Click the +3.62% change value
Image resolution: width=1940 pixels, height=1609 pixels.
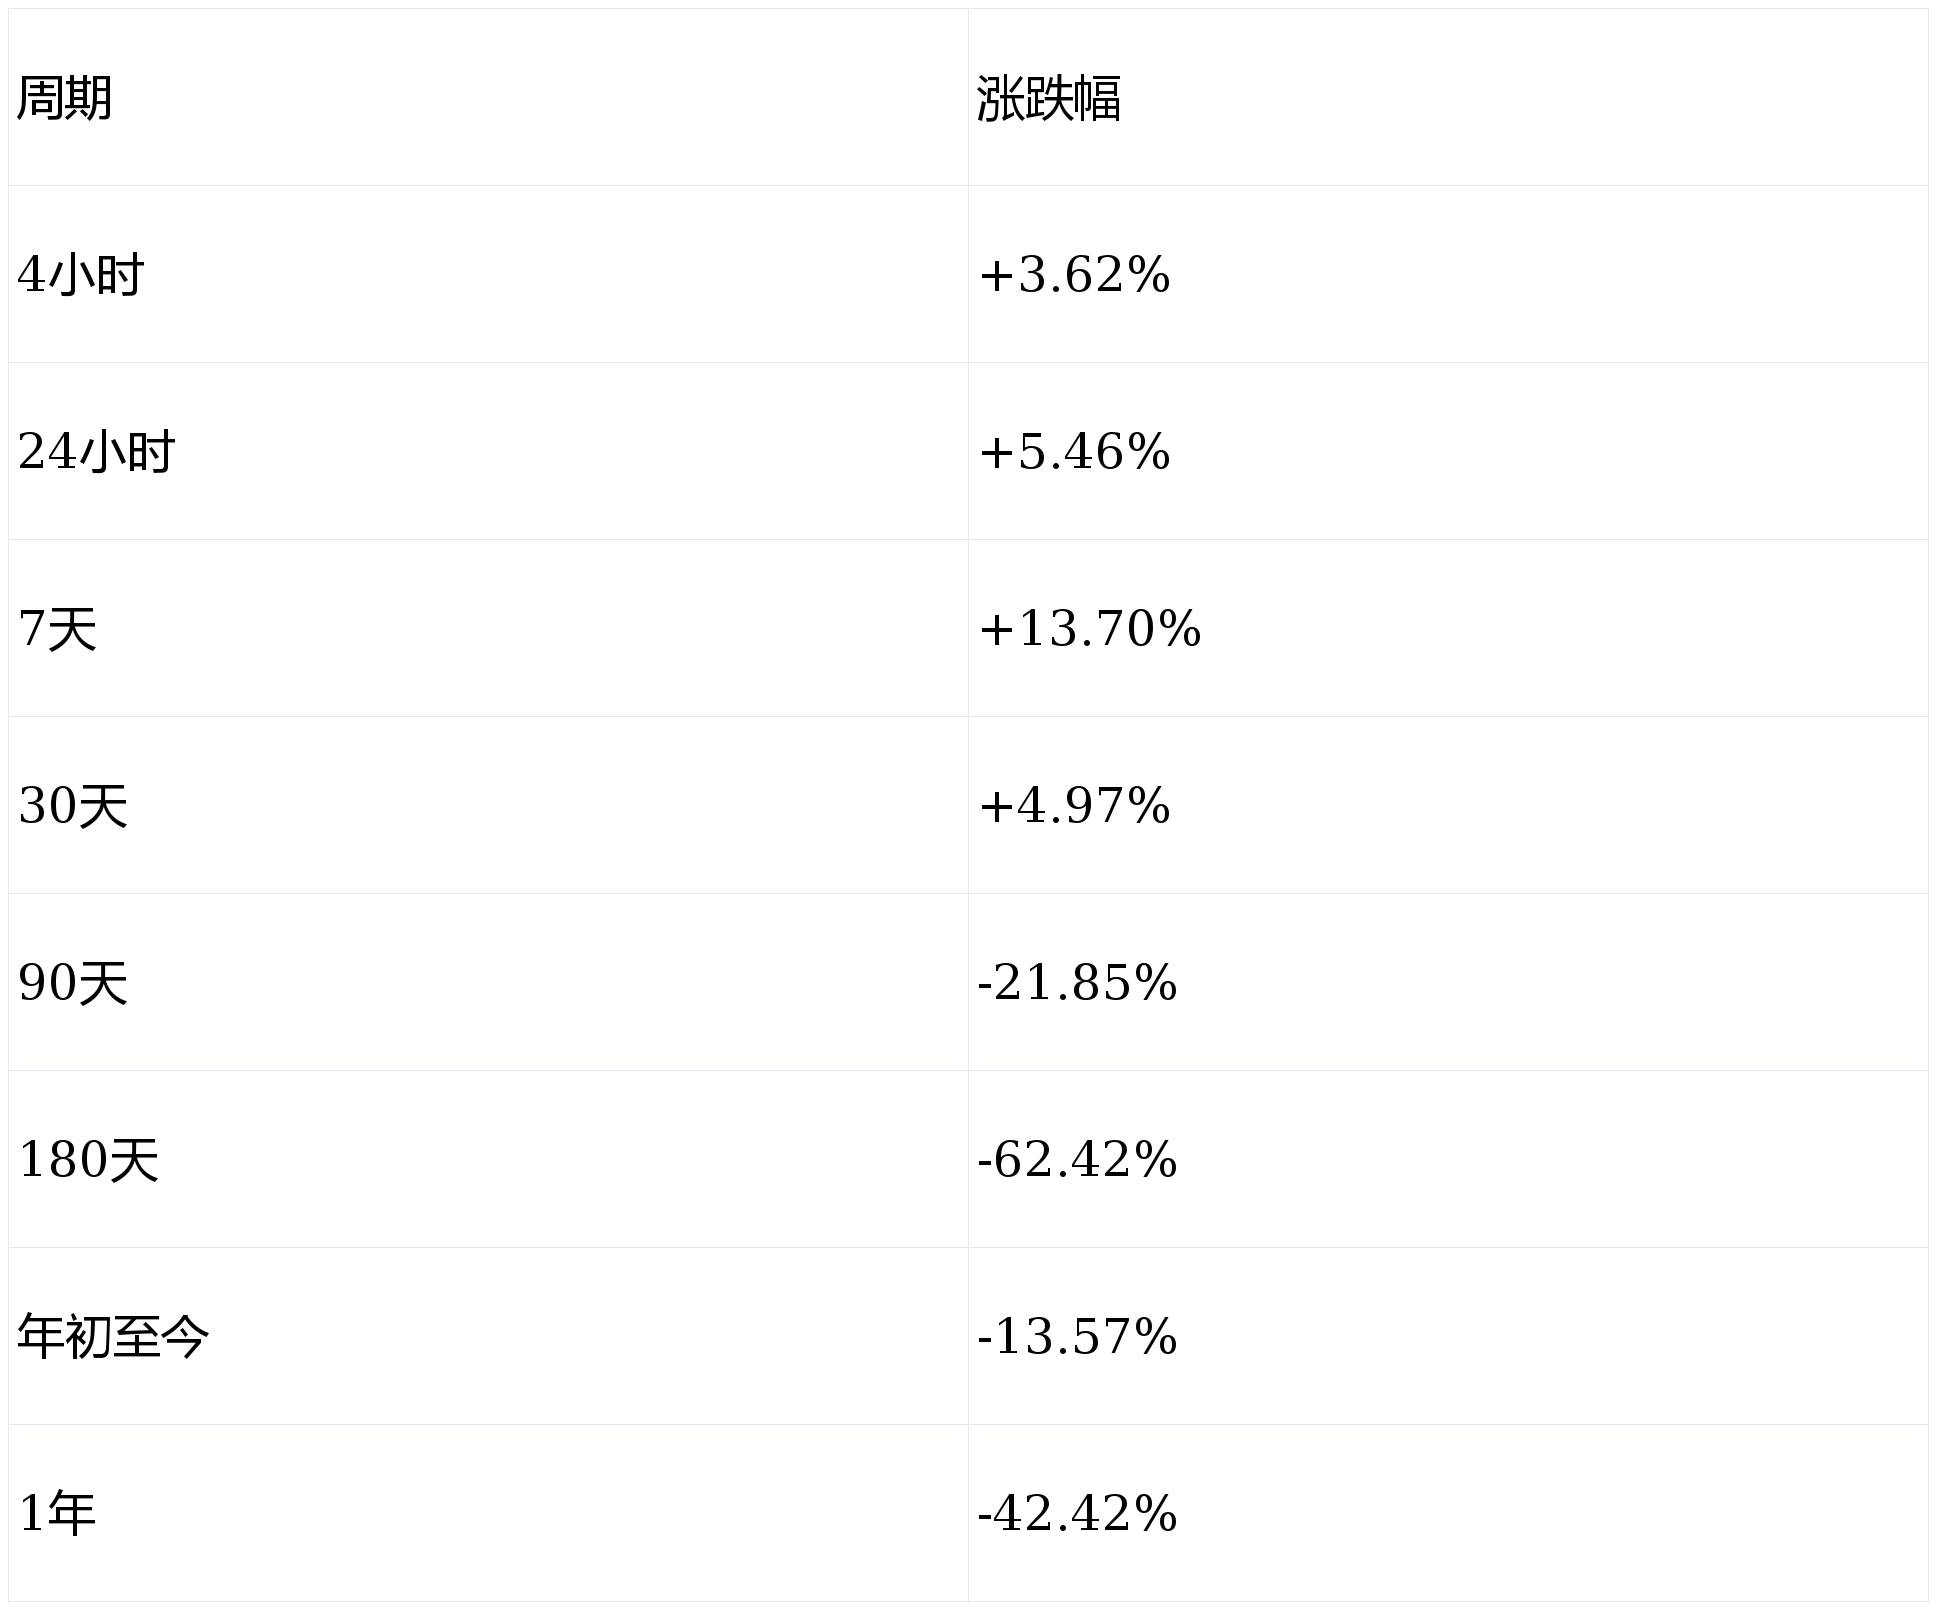click(1074, 275)
